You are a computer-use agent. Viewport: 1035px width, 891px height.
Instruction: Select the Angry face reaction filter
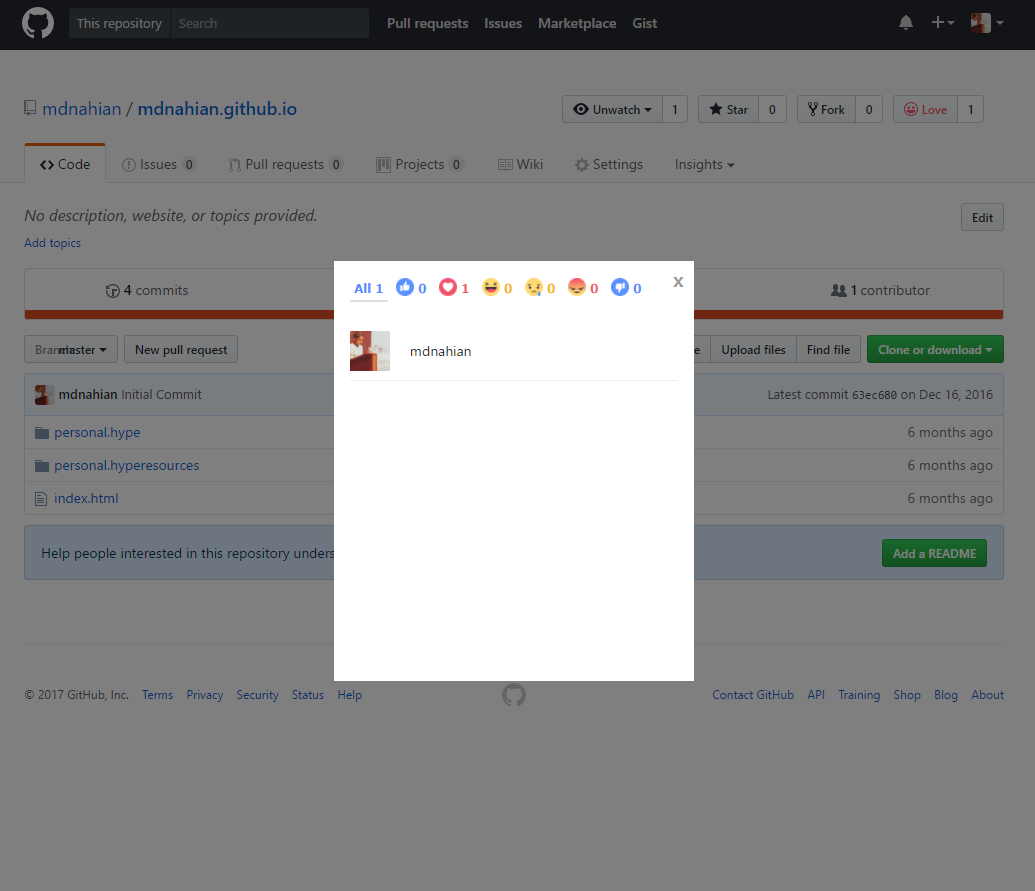[583, 288]
